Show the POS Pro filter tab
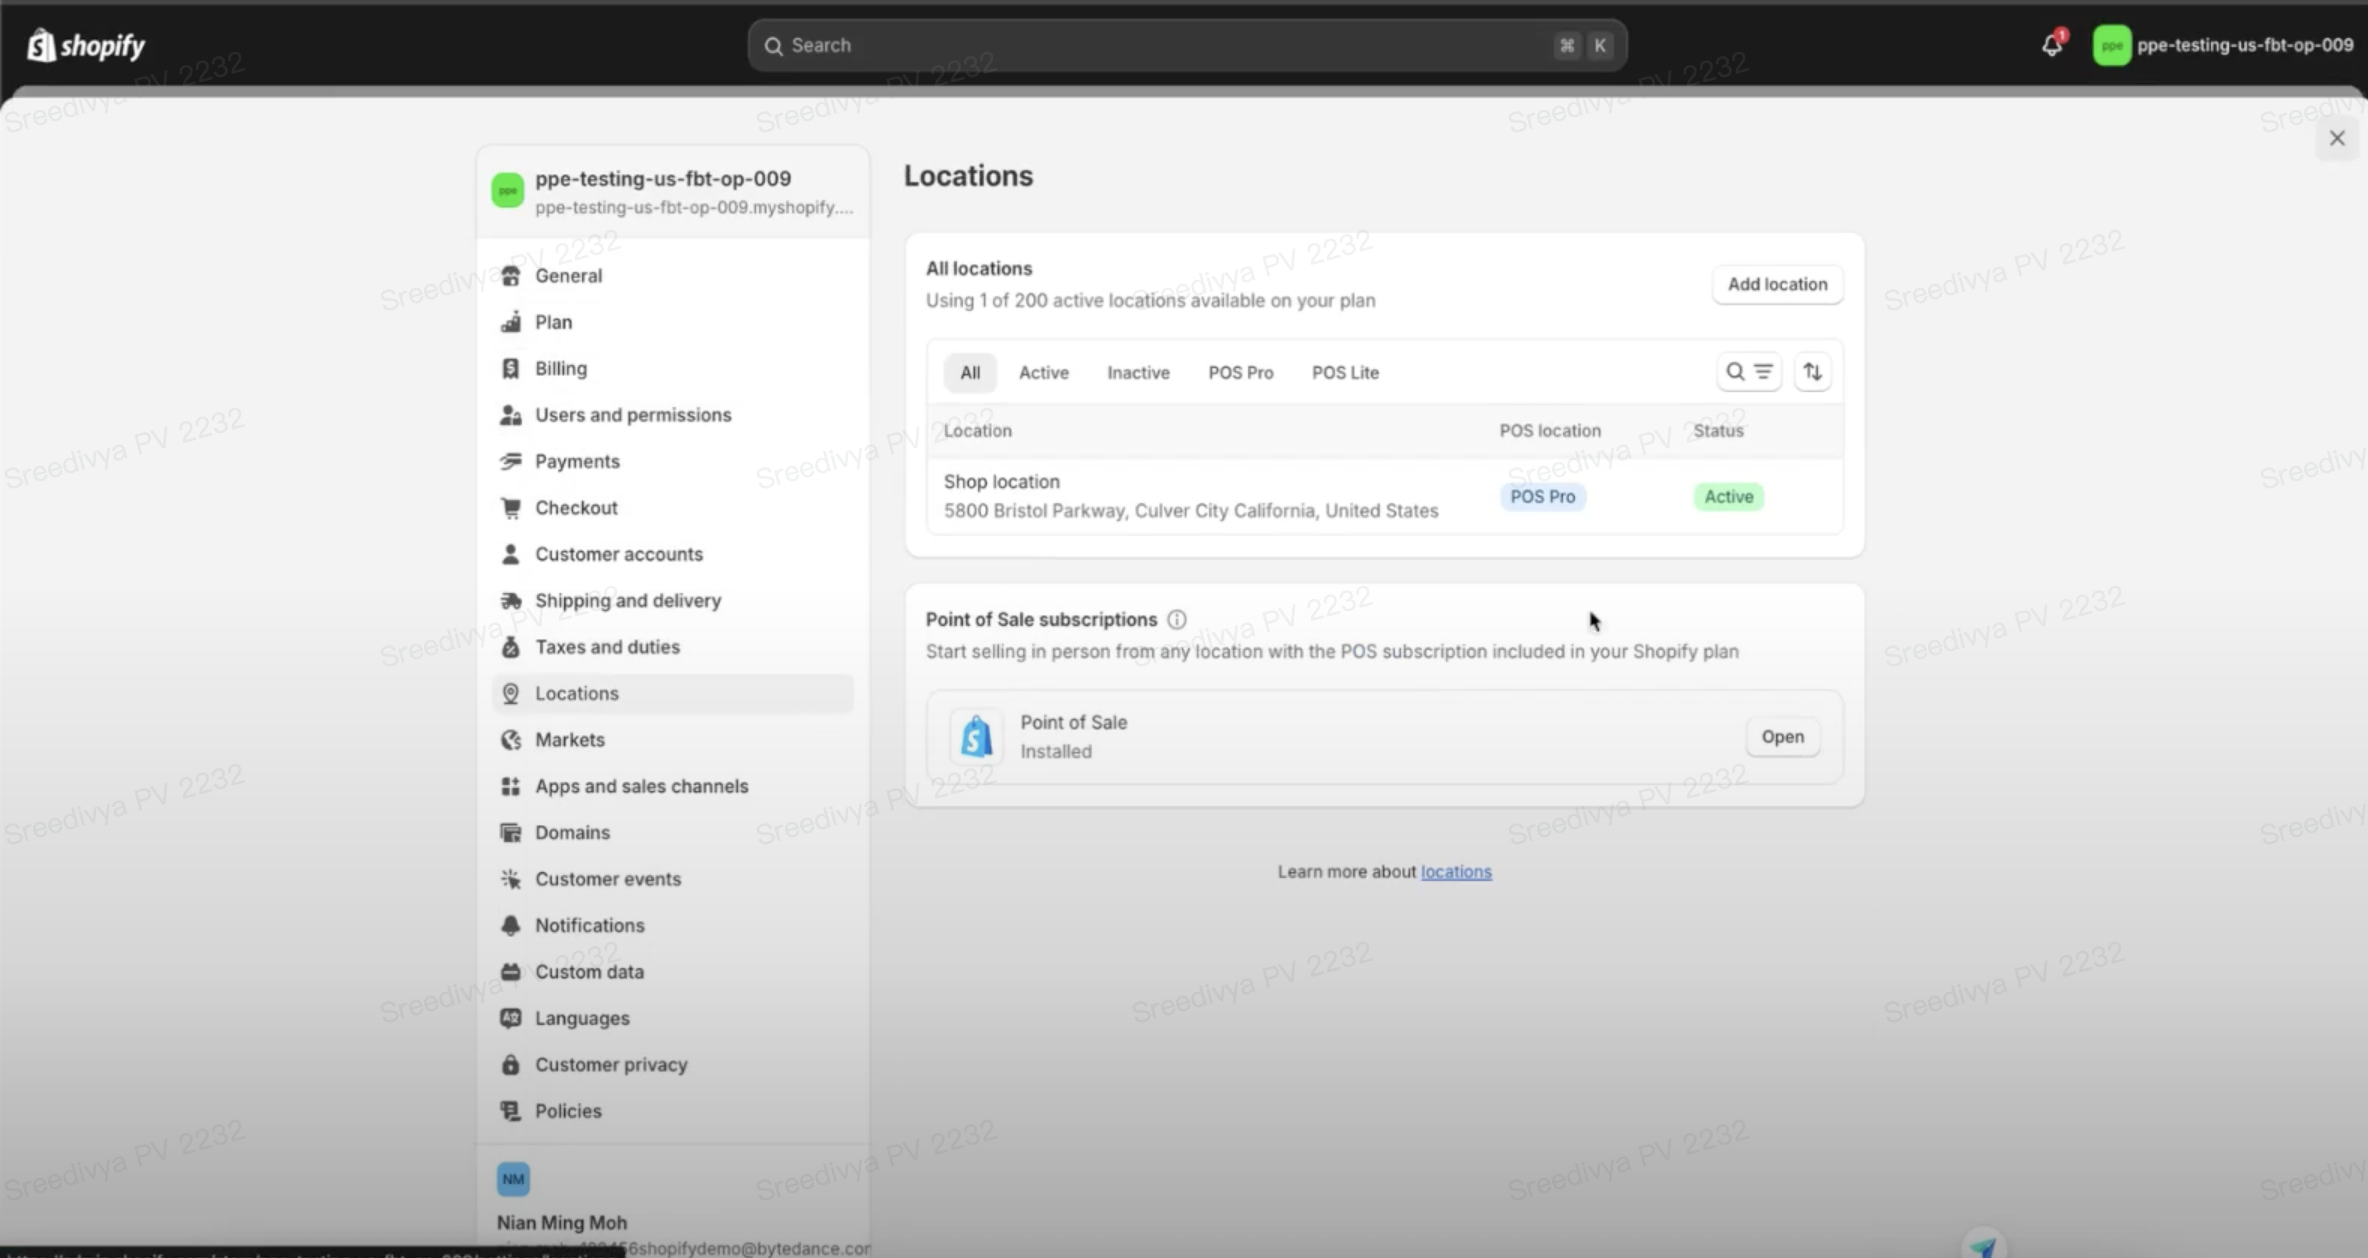 1240,372
